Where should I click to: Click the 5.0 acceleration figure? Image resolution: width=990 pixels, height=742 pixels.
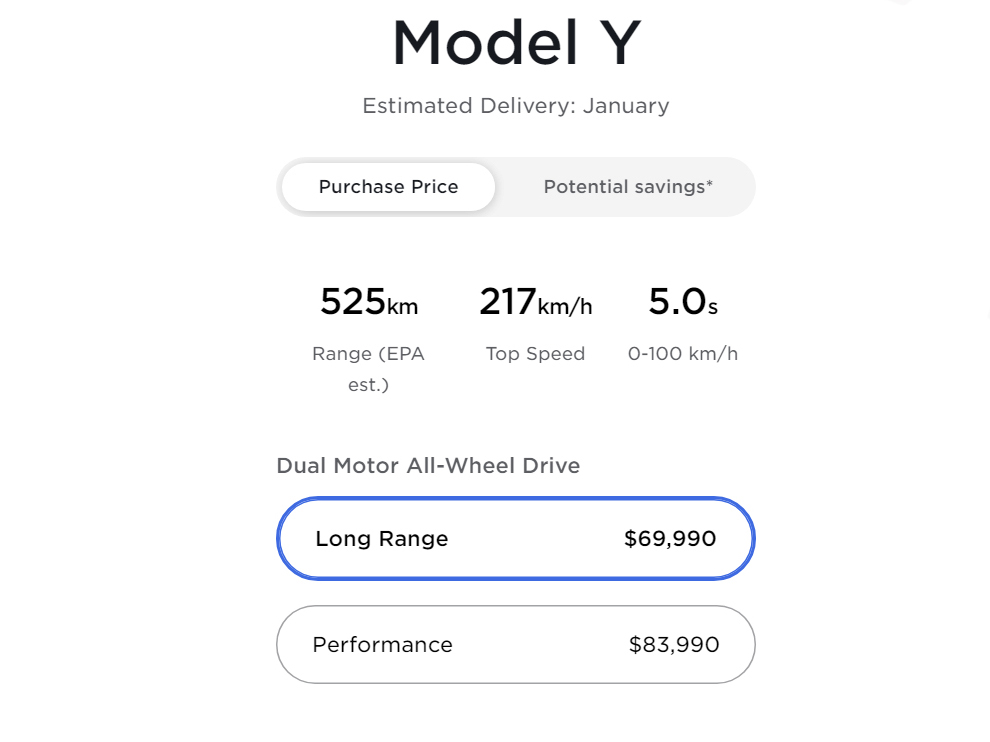tap(677, 301)
